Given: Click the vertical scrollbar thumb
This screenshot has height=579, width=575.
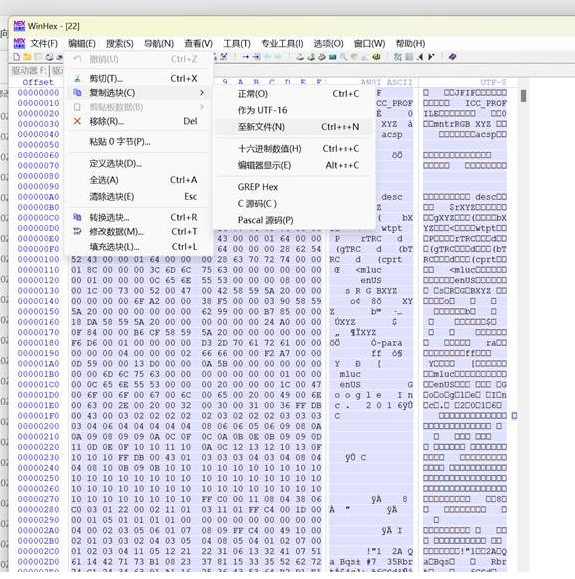Looking at the screenshot, I should [523, 96].
